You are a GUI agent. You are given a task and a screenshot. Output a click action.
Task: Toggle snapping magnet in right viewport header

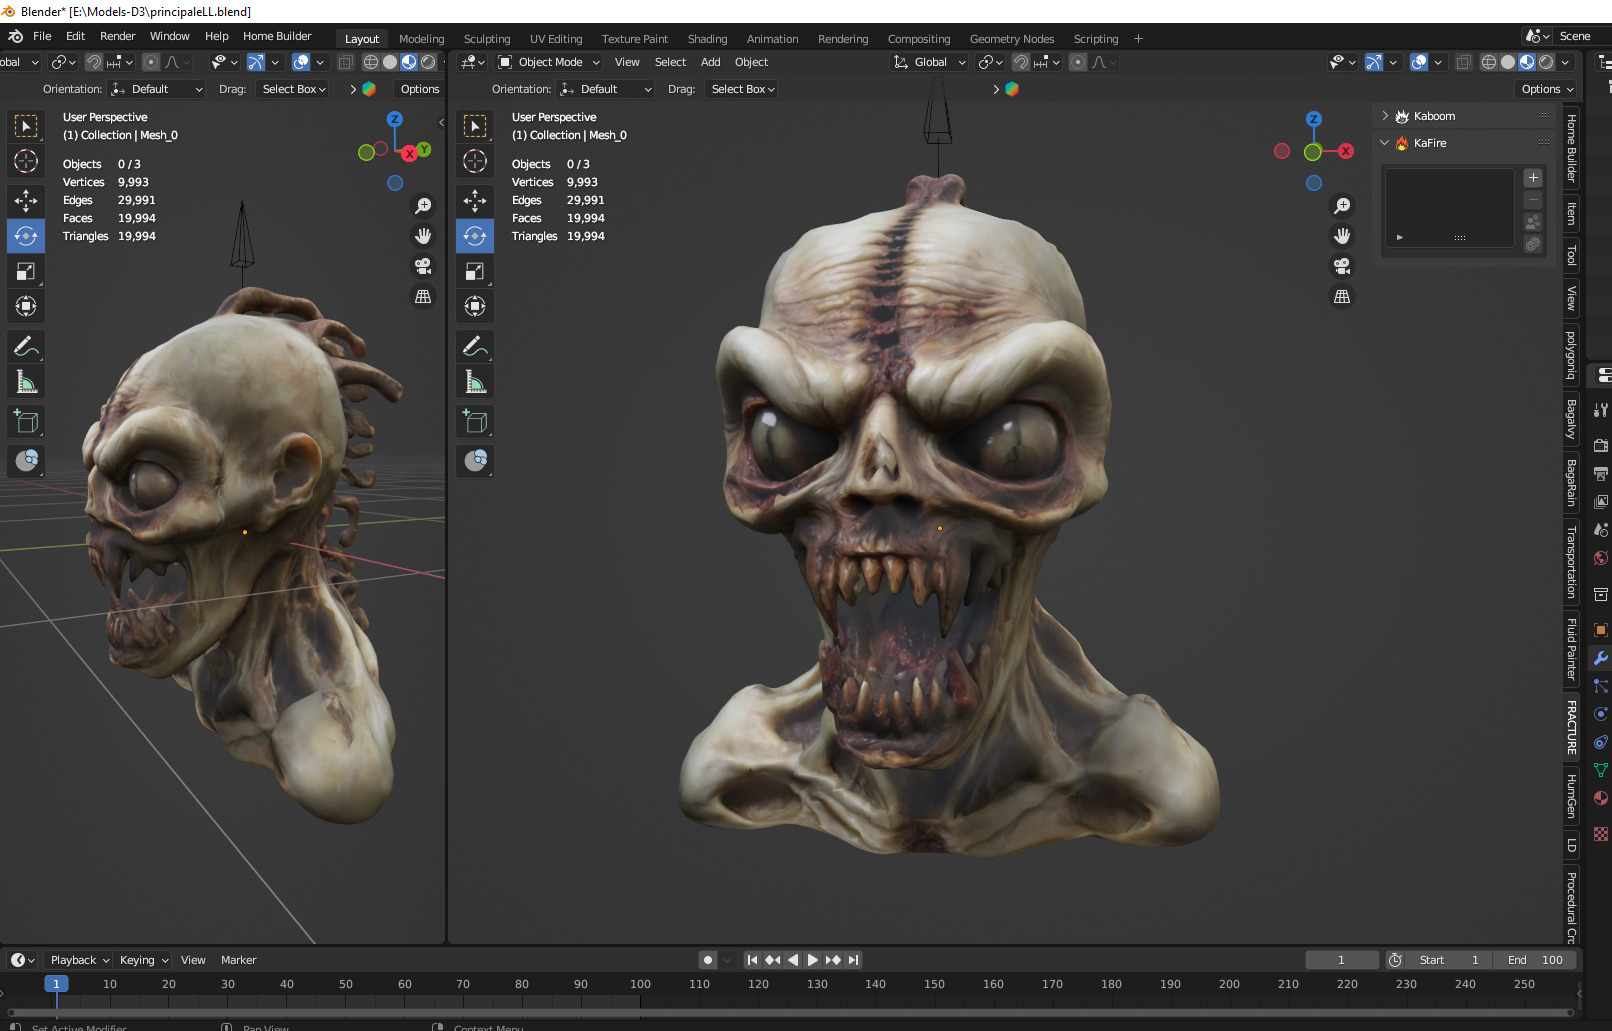pos(1021,62)
